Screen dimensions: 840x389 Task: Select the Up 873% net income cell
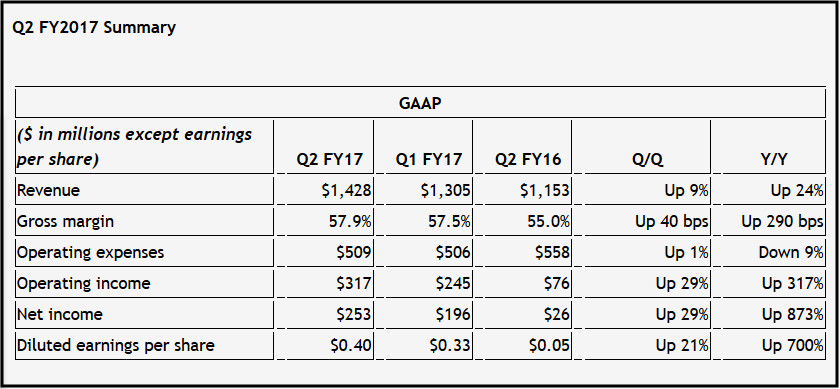tap(793, 315)
